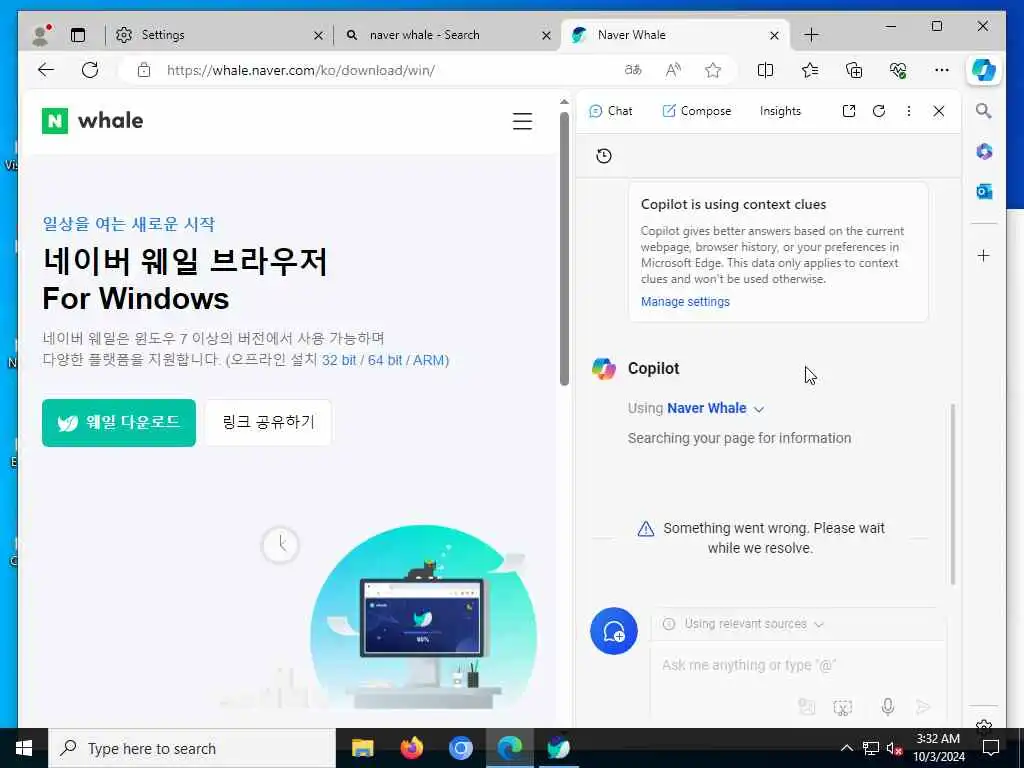Close the Copilot pane
The height and width of the screenshot is (768, 1024).
click(x=938, y=111)
